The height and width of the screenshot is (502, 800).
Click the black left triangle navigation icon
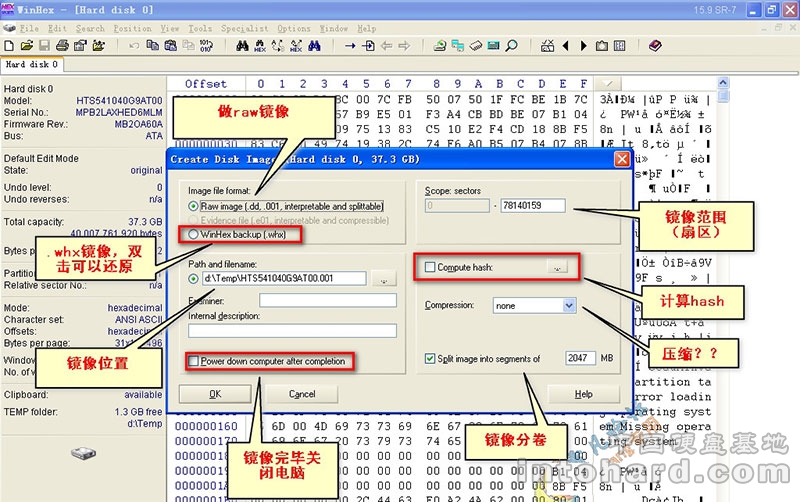point(565,46)
